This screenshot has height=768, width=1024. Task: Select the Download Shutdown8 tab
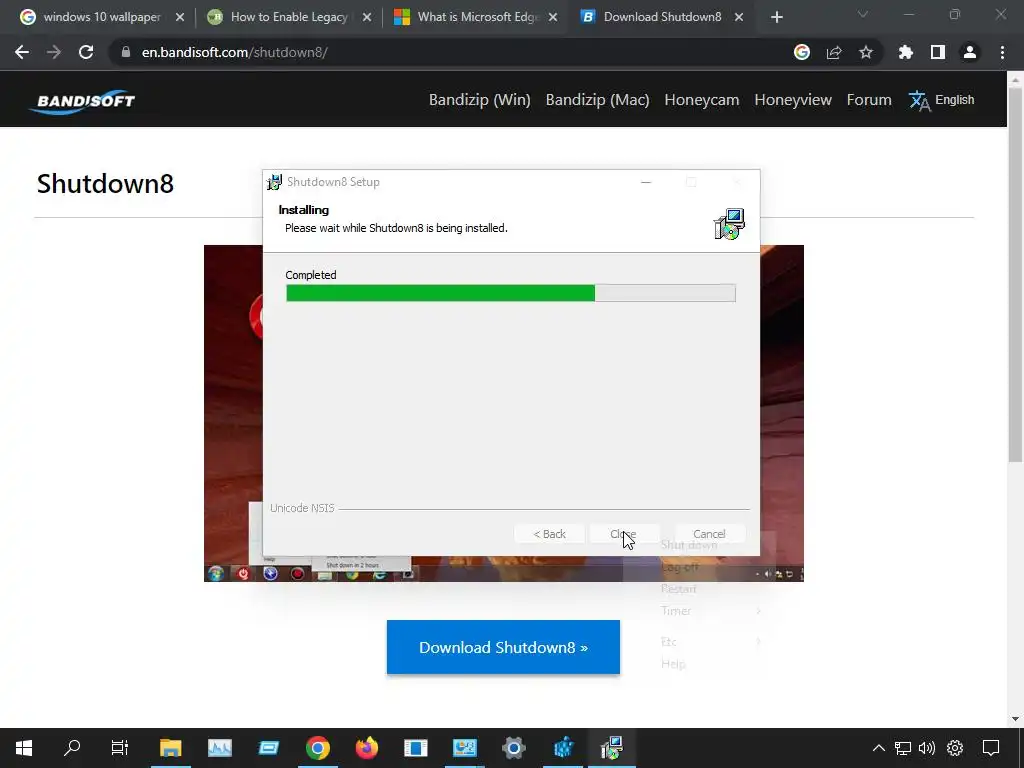(662, 17)
